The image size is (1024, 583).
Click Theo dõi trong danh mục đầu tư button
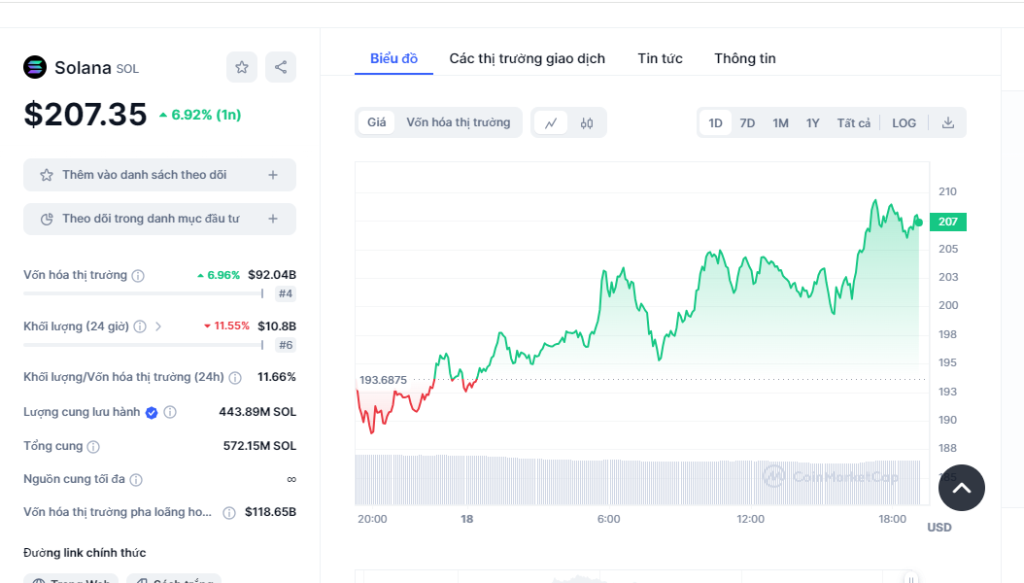pyautogui.click(x=159, y=219)
